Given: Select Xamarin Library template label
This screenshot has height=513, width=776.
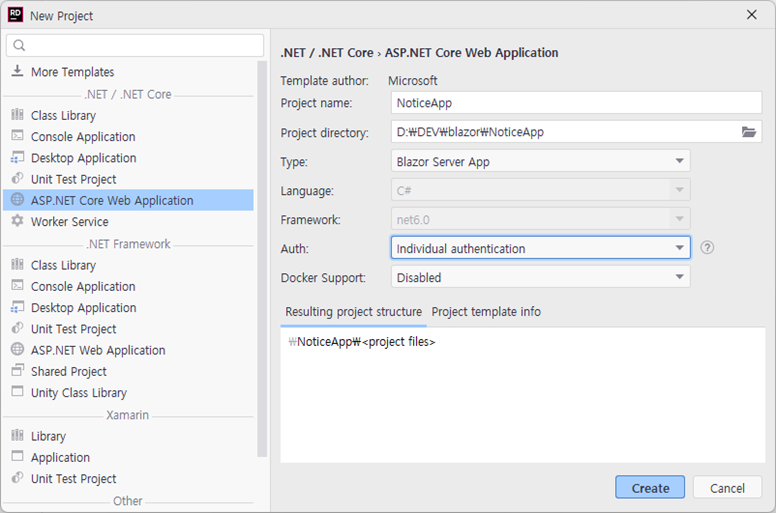Looking at the screenshot, I should click(48, 436).
